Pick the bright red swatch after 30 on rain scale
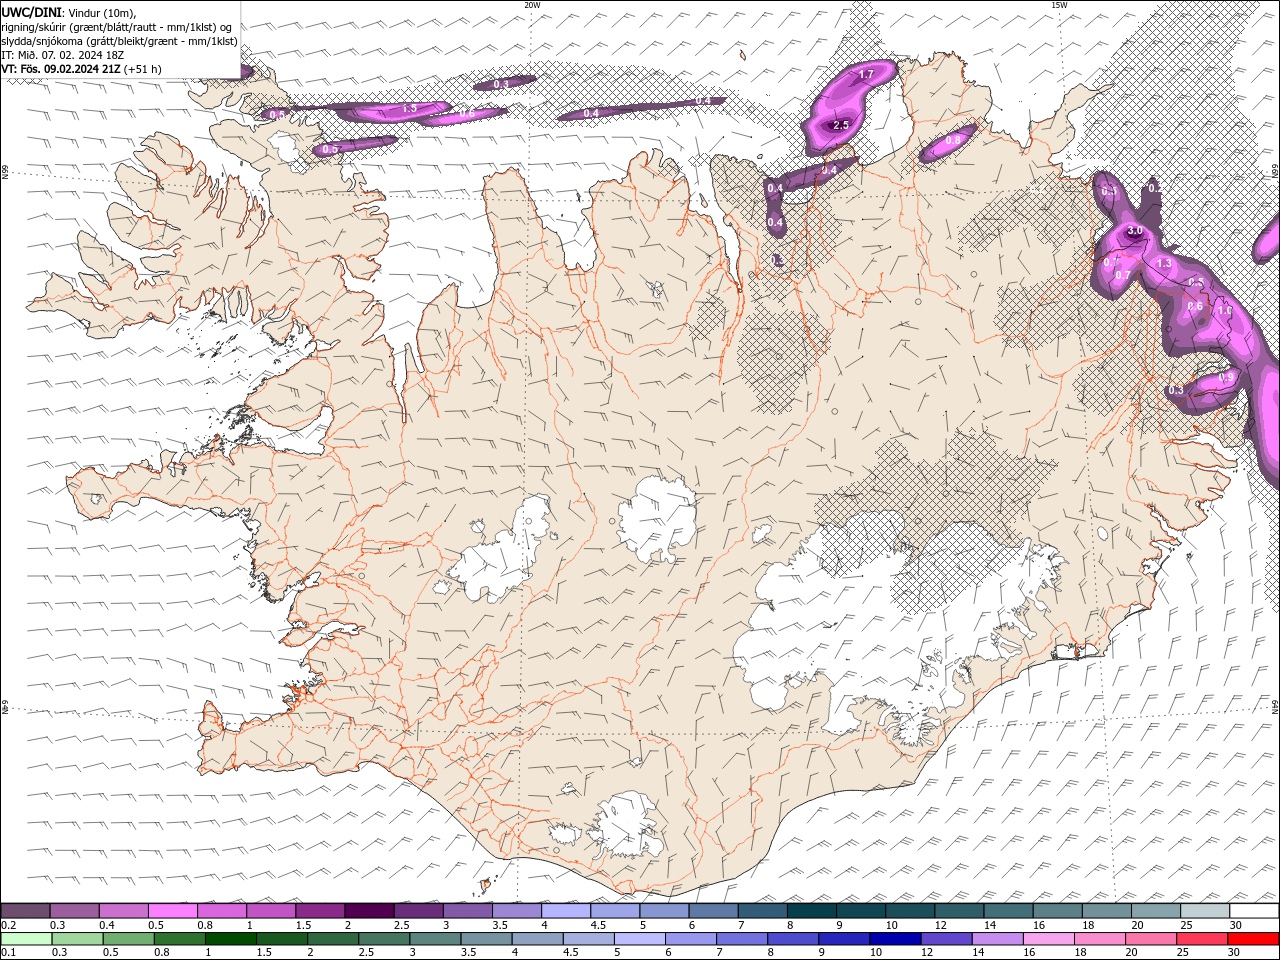The image size is (1280, 960). pos(1253,939)
